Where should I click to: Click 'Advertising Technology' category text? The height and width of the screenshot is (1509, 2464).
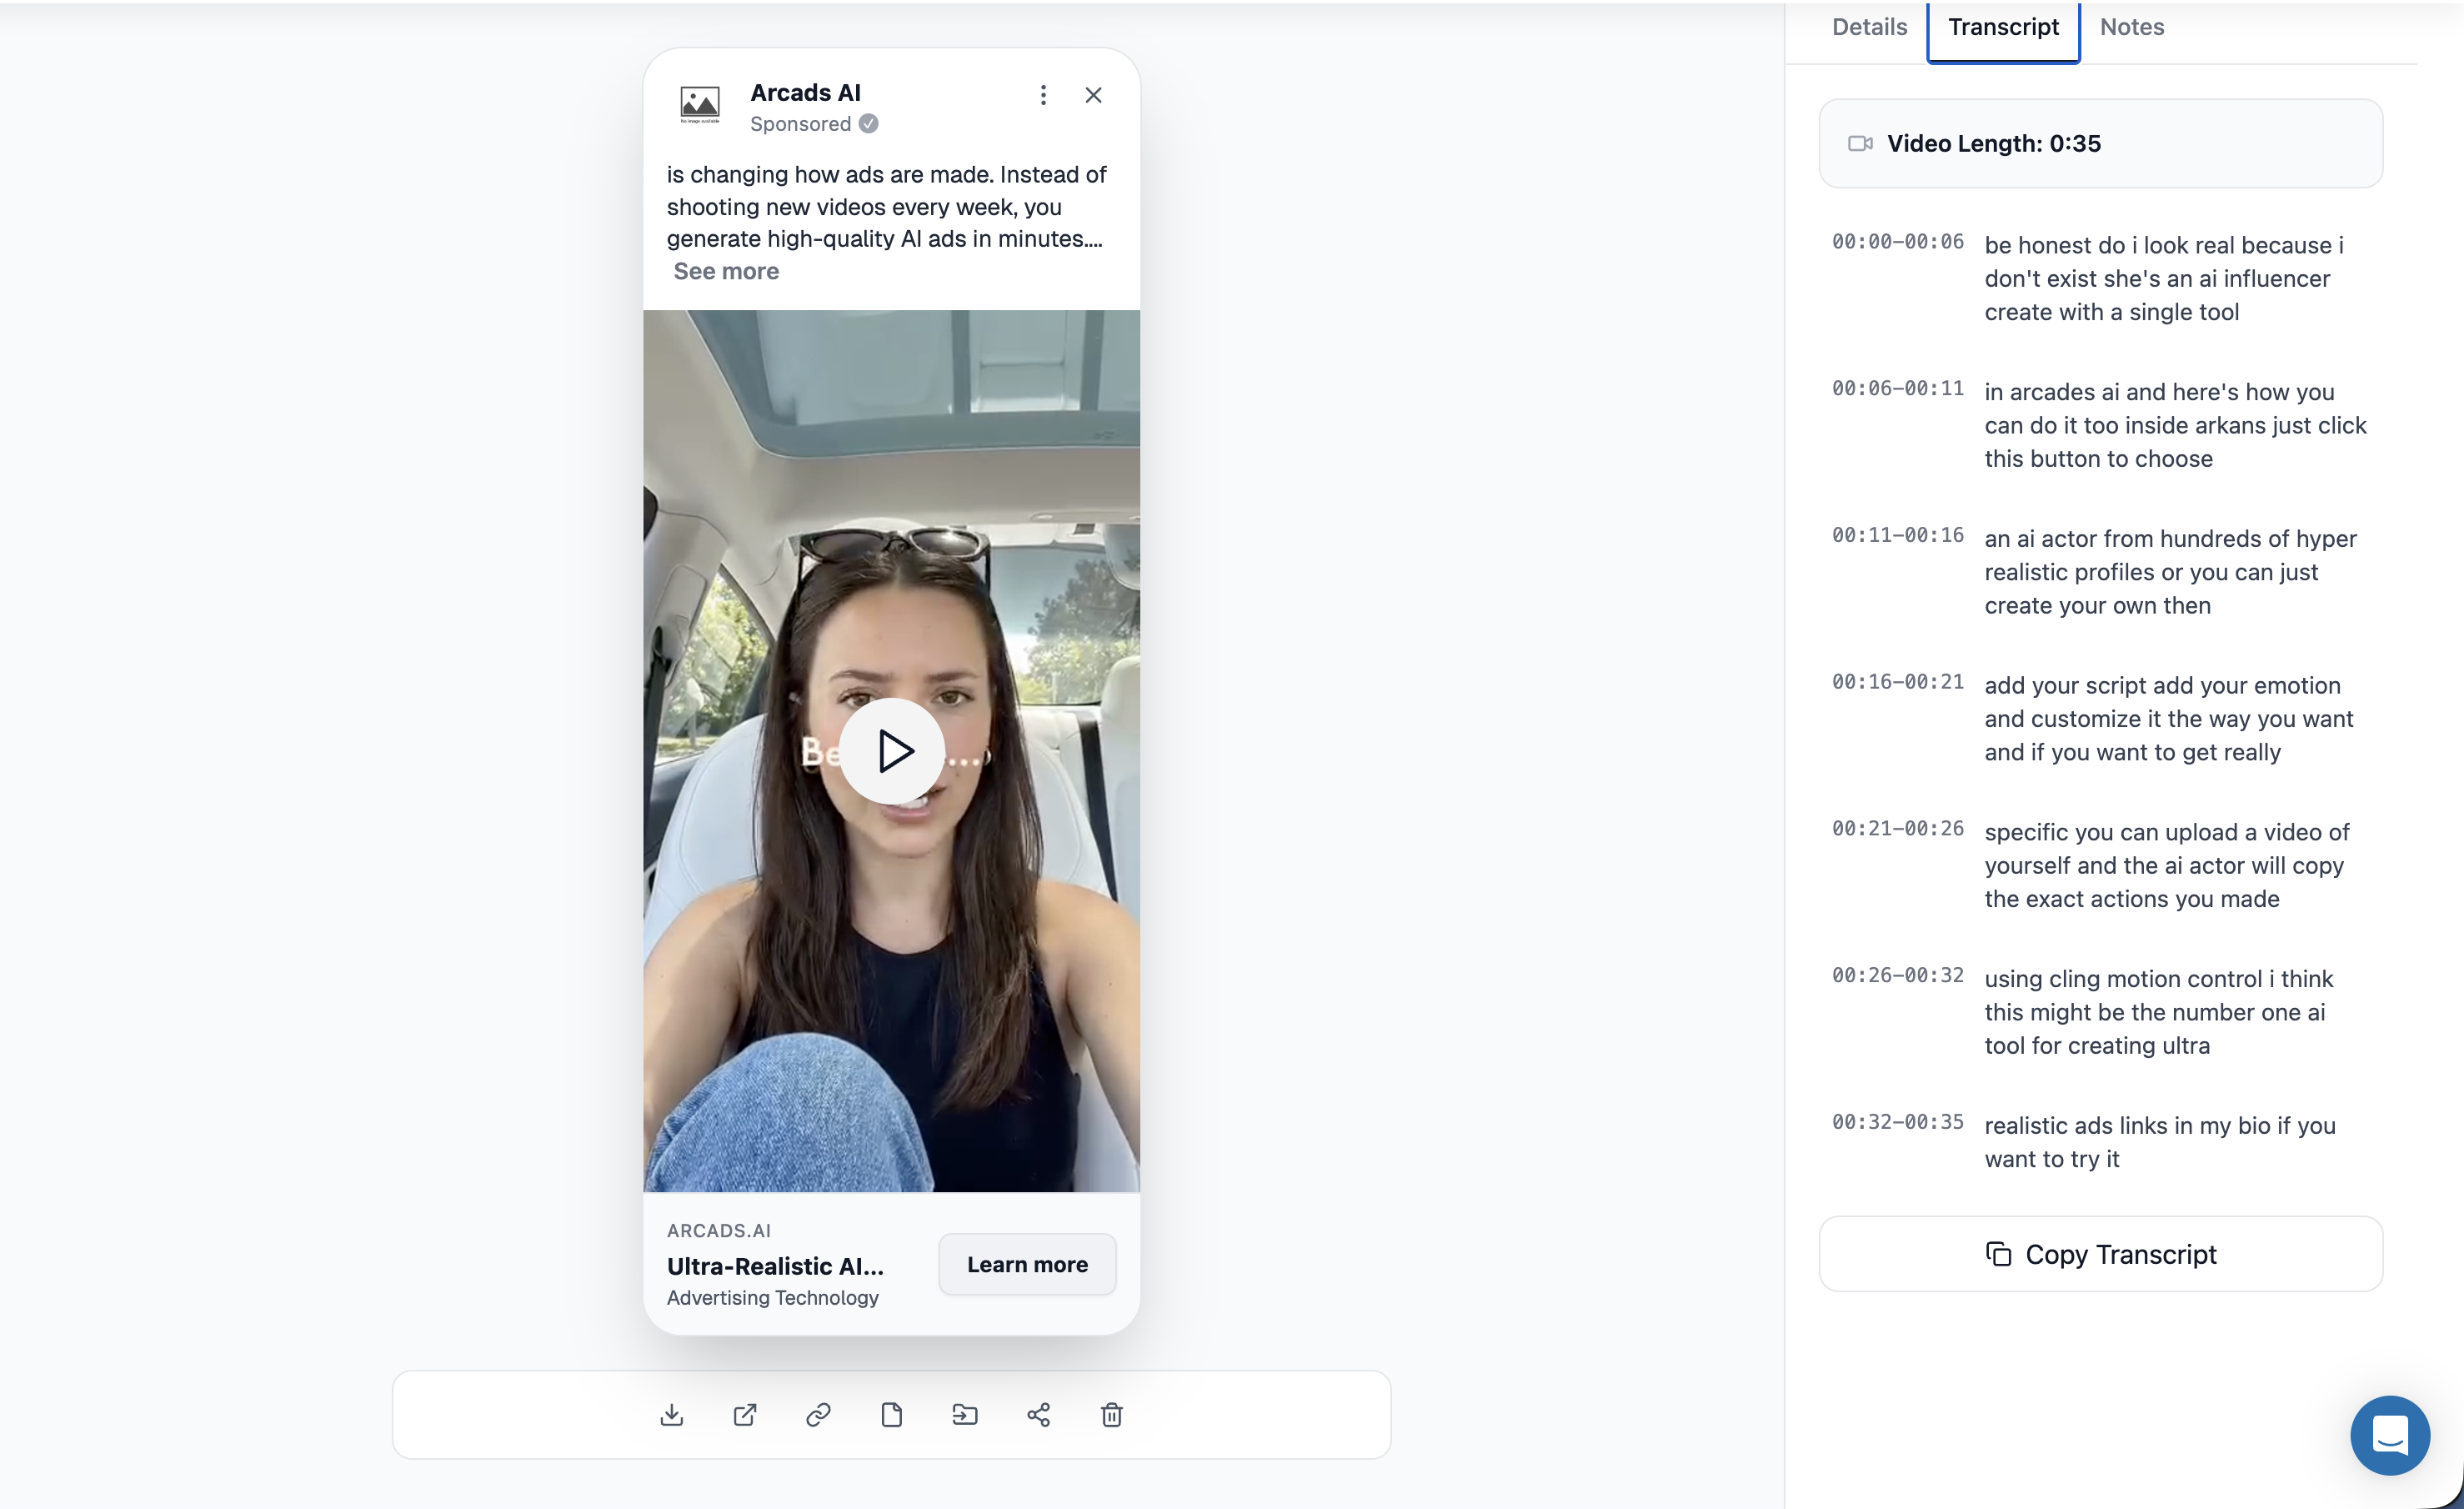772,1297
